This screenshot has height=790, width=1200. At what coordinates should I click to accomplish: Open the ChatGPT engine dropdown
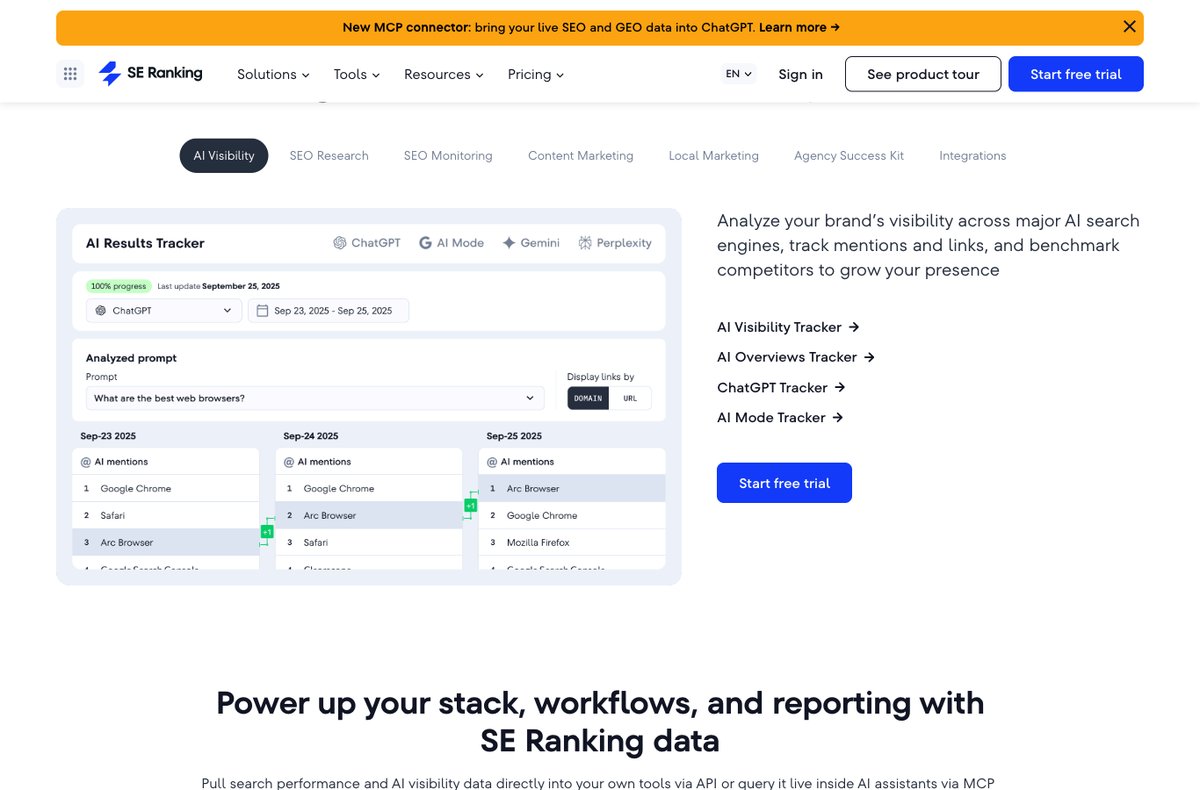point(164,311)
